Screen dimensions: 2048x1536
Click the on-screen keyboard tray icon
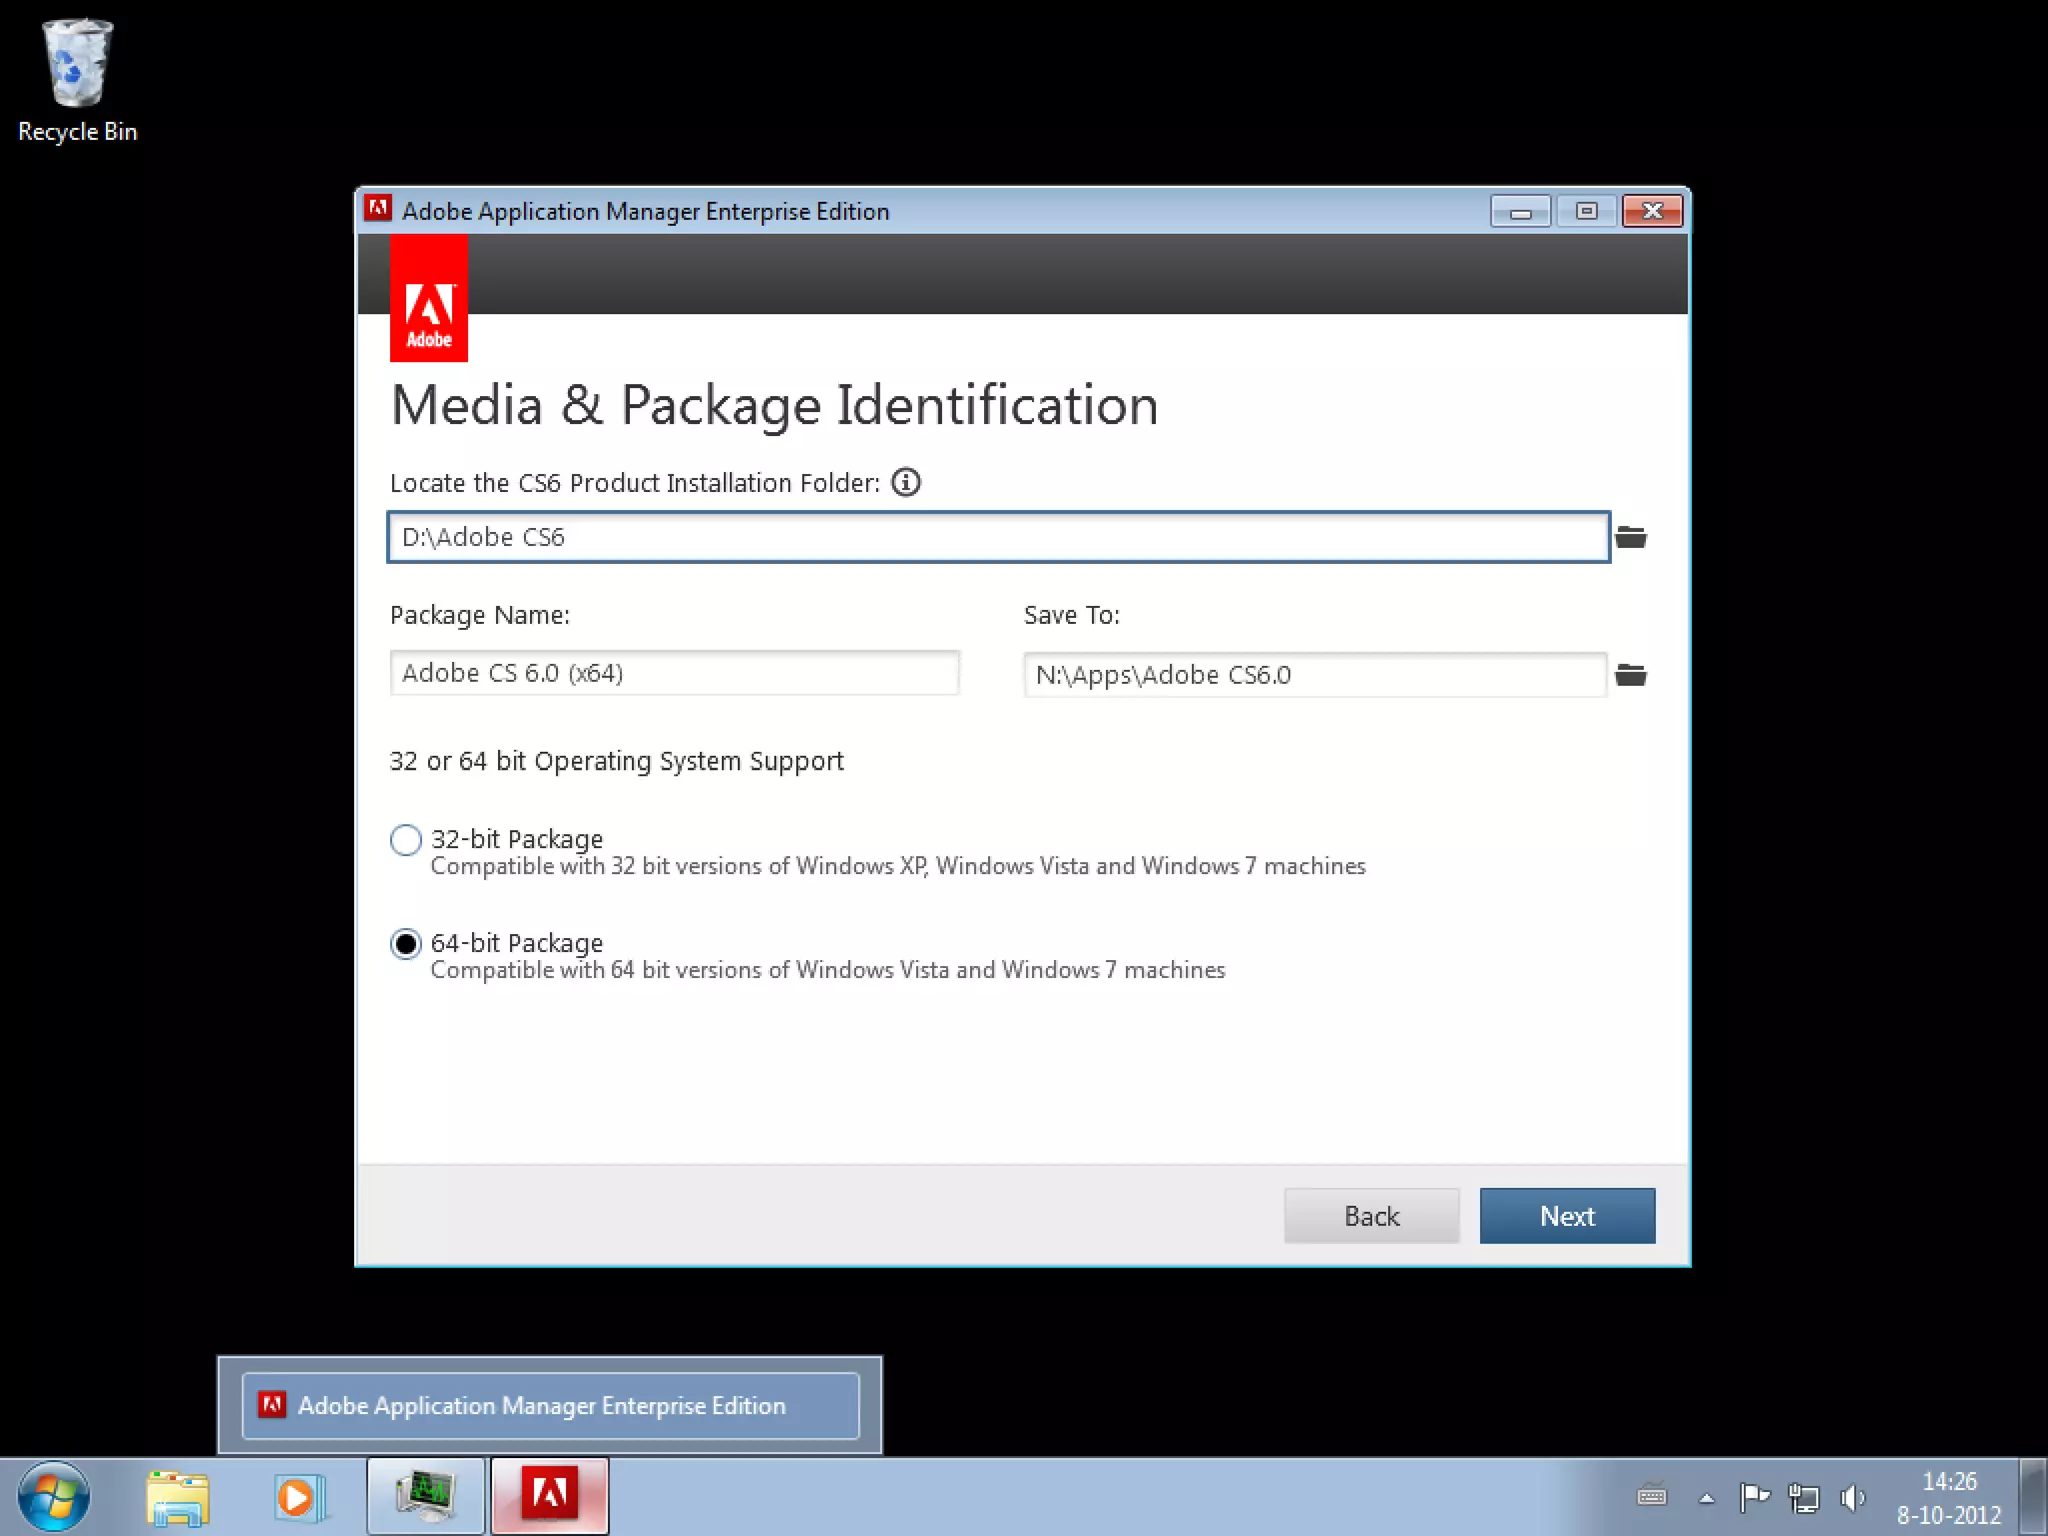tap(1652, 1497)
